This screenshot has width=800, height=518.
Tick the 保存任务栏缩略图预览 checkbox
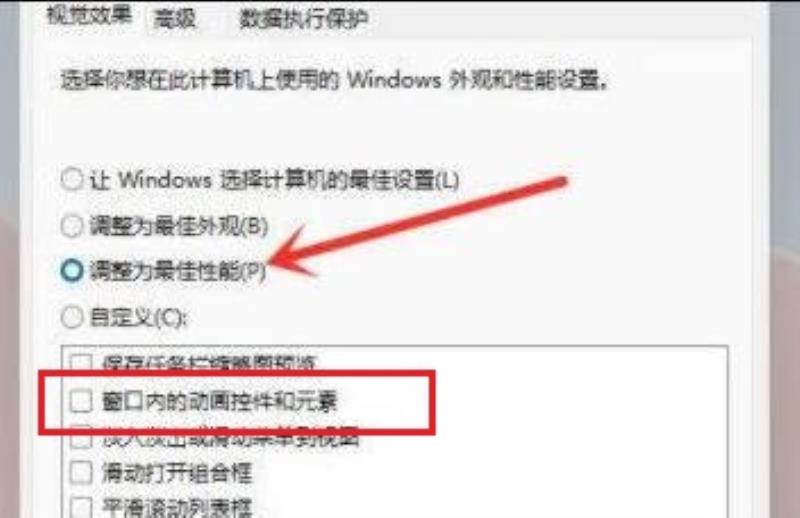(81, 362)
